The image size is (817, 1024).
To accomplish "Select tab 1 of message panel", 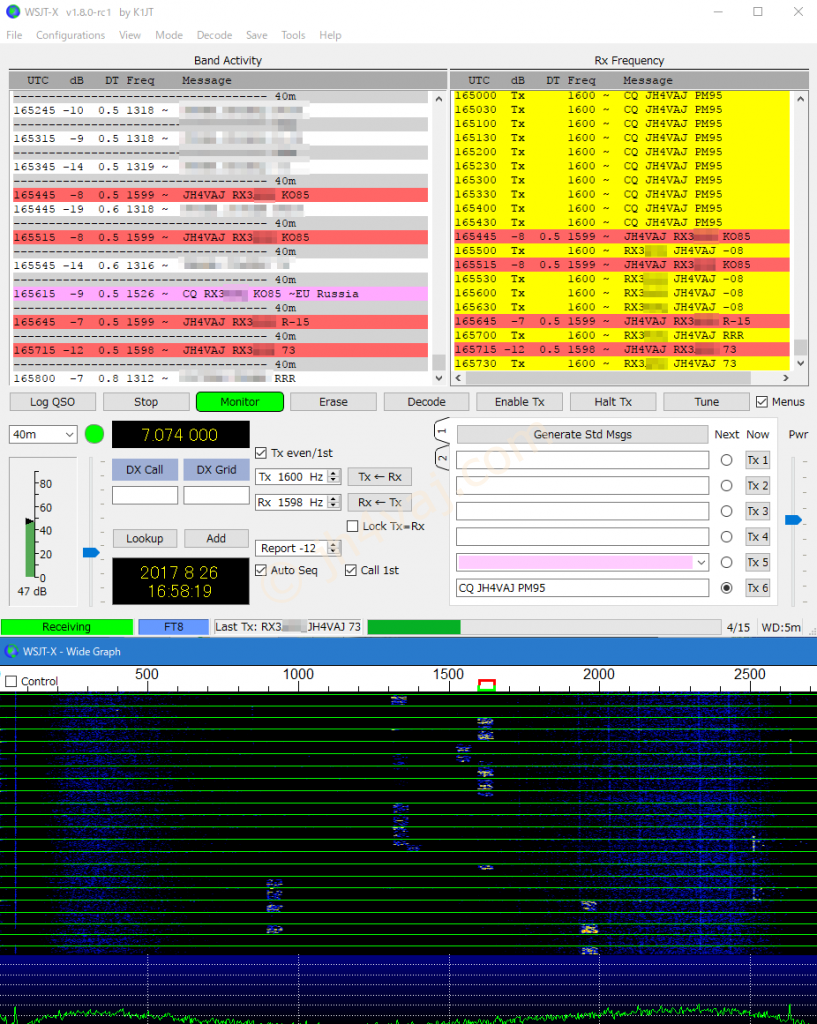I will (442, 431).
